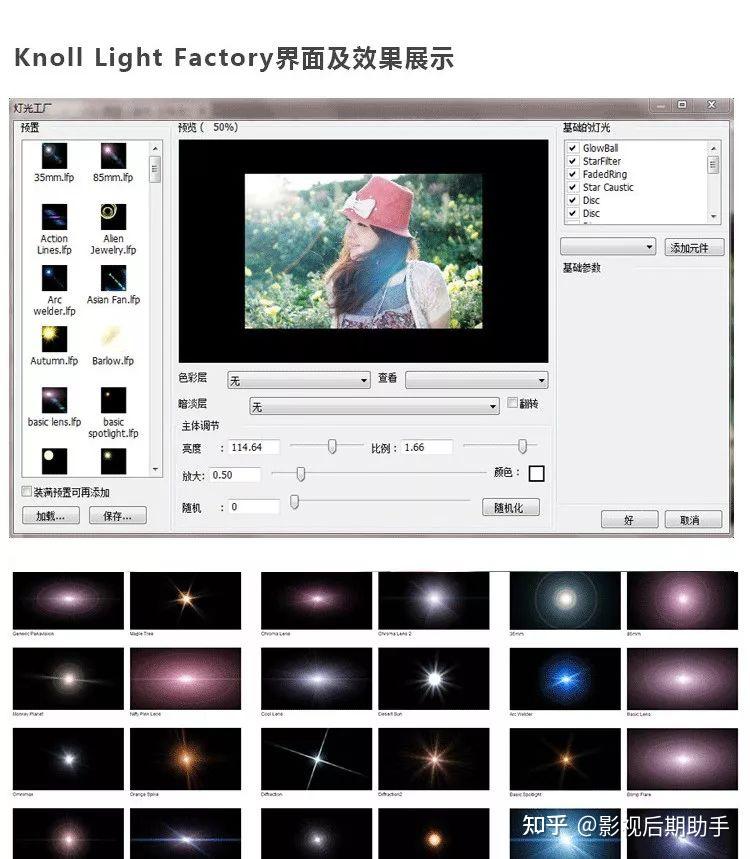
Task: Click the 保存... button
Action: [x=118, y=516]
